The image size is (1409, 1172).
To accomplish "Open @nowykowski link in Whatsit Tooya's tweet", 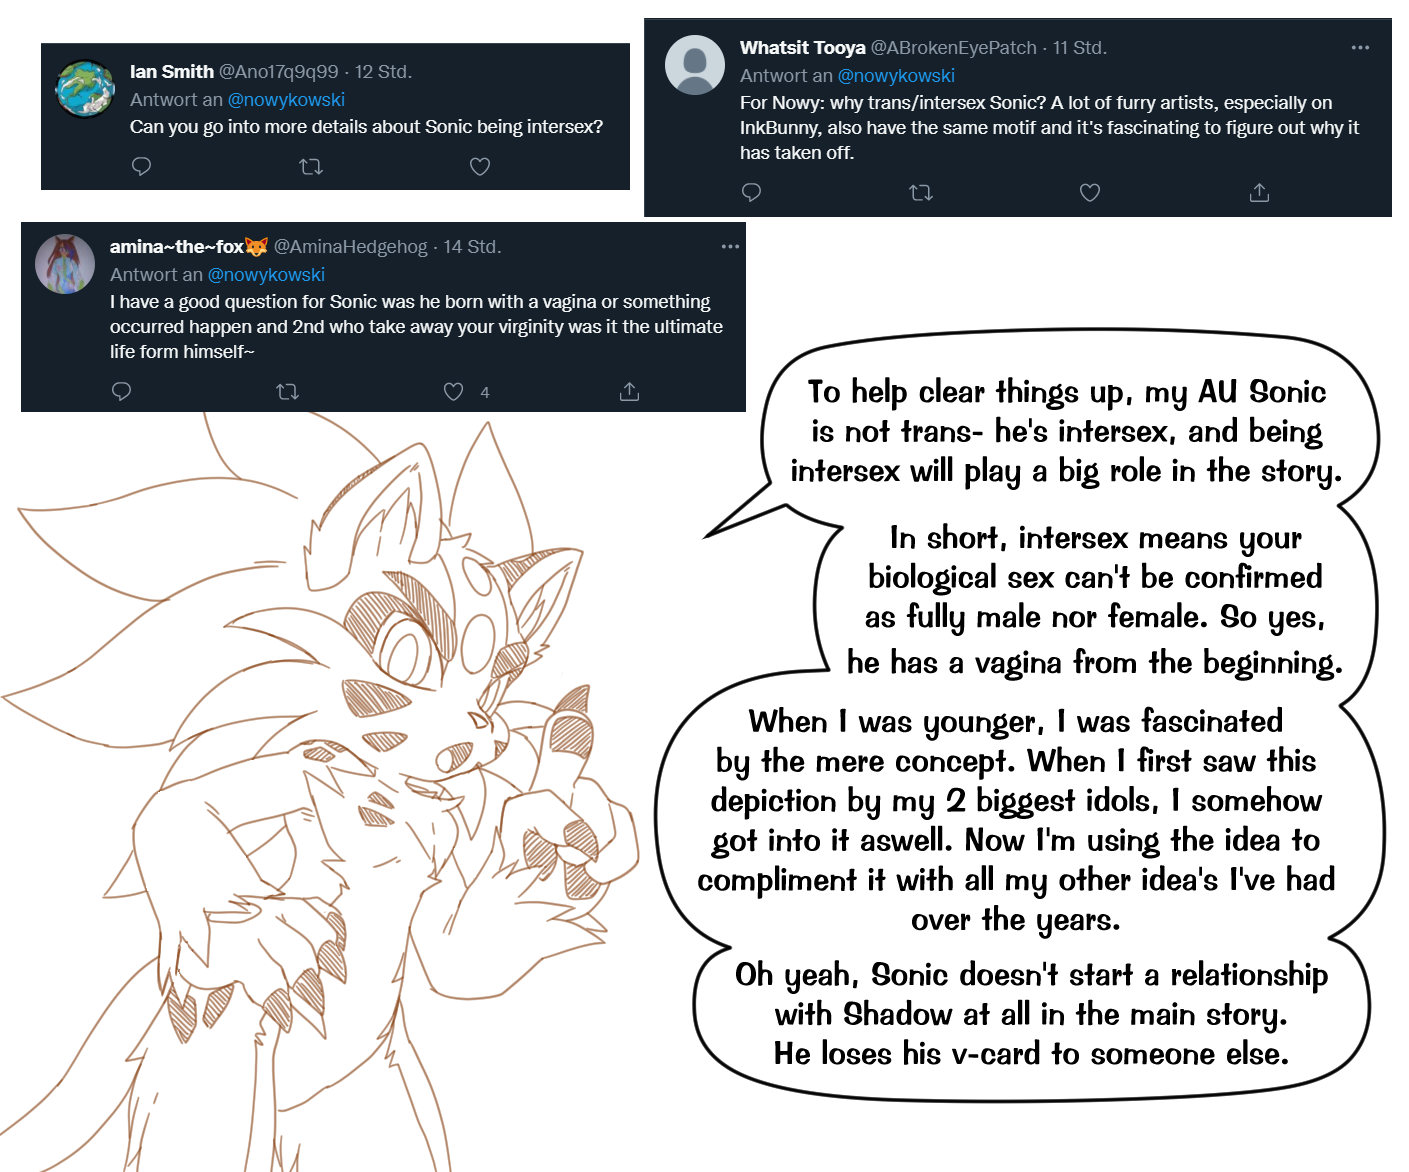I will 896,76.
